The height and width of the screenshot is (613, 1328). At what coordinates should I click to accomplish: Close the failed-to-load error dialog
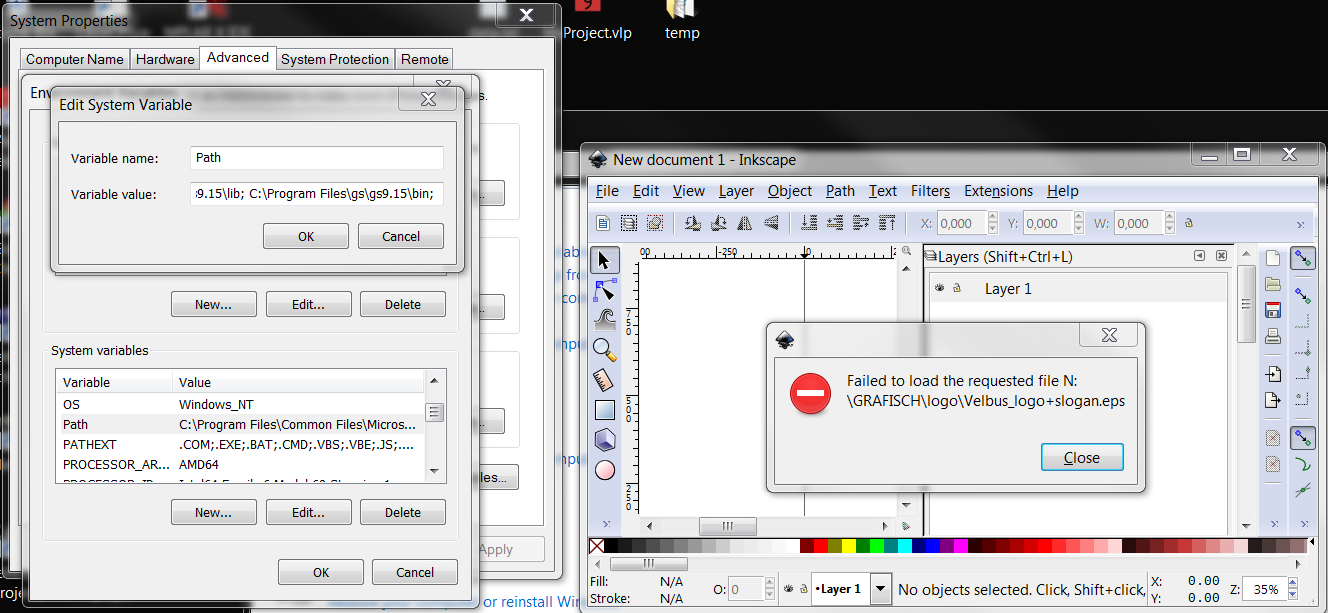coord(1082,457)
